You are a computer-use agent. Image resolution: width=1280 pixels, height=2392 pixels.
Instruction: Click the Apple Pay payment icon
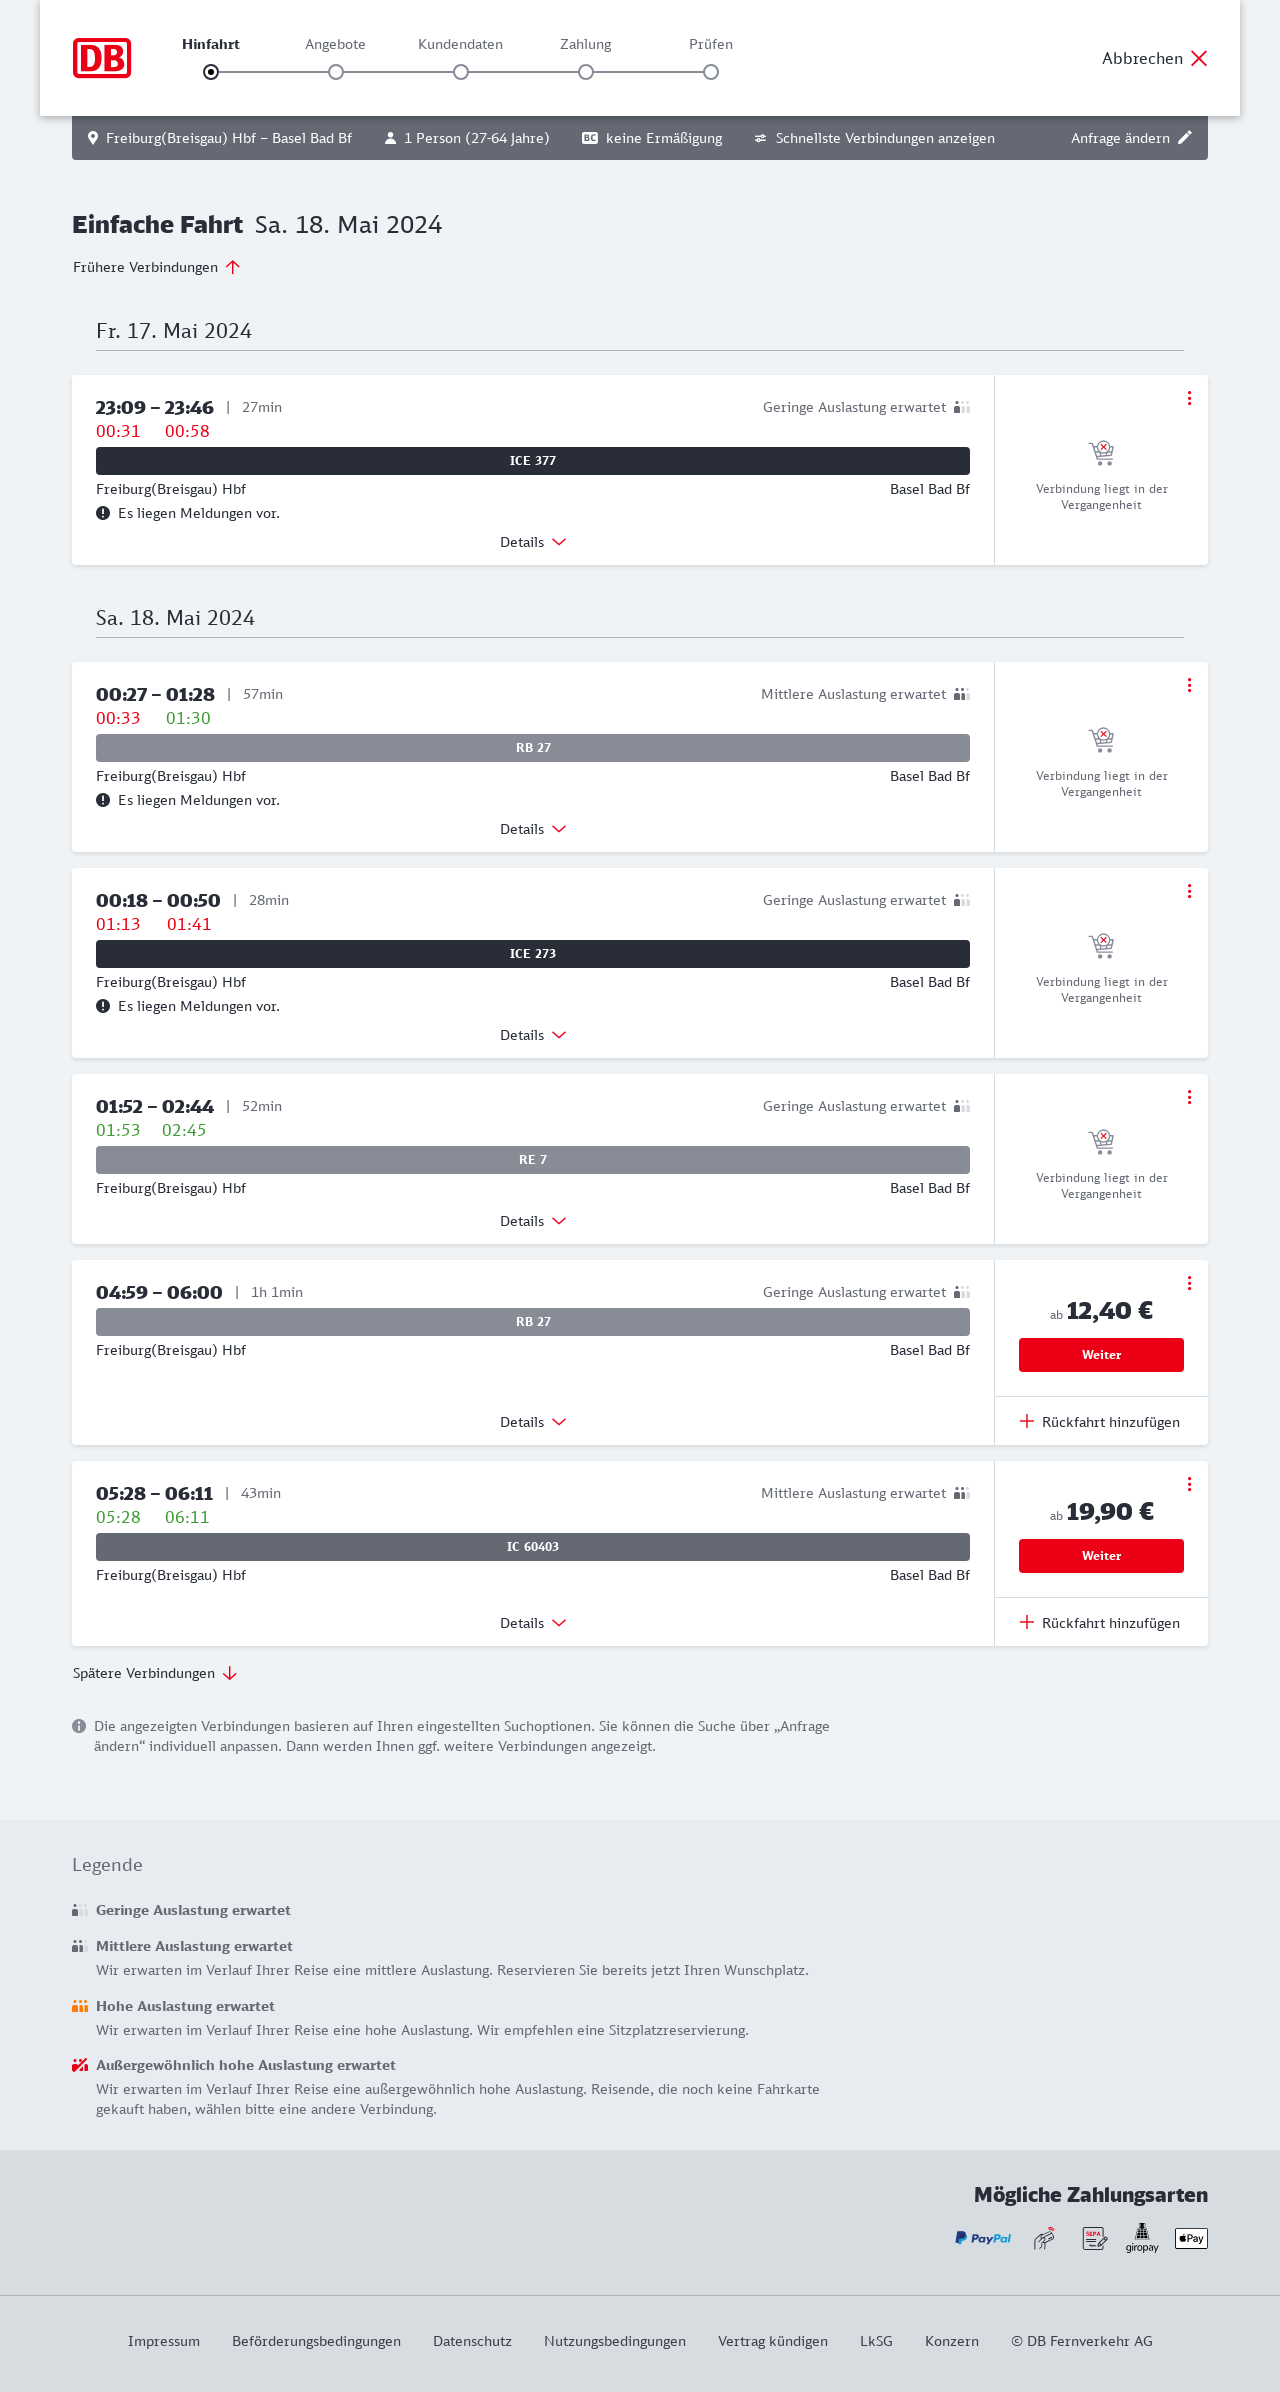1191,2238
